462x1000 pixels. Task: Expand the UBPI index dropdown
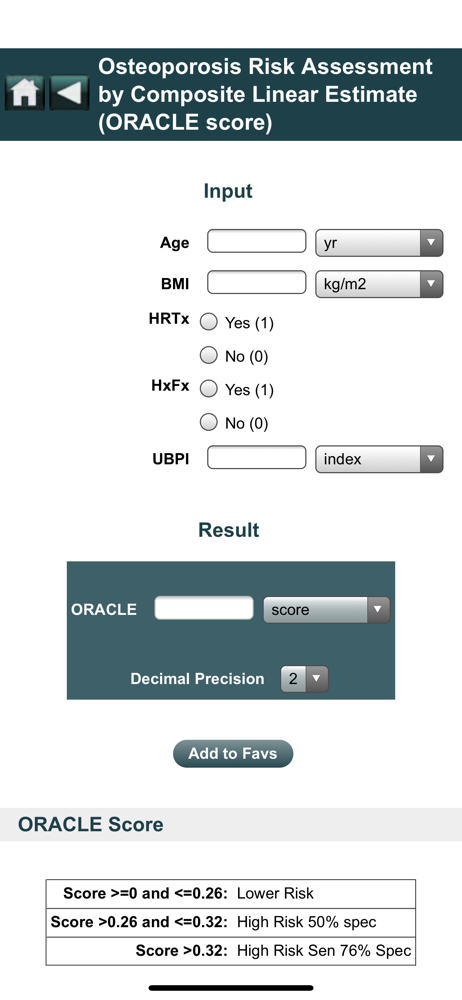pyautogui.click(x=379, y=459)
